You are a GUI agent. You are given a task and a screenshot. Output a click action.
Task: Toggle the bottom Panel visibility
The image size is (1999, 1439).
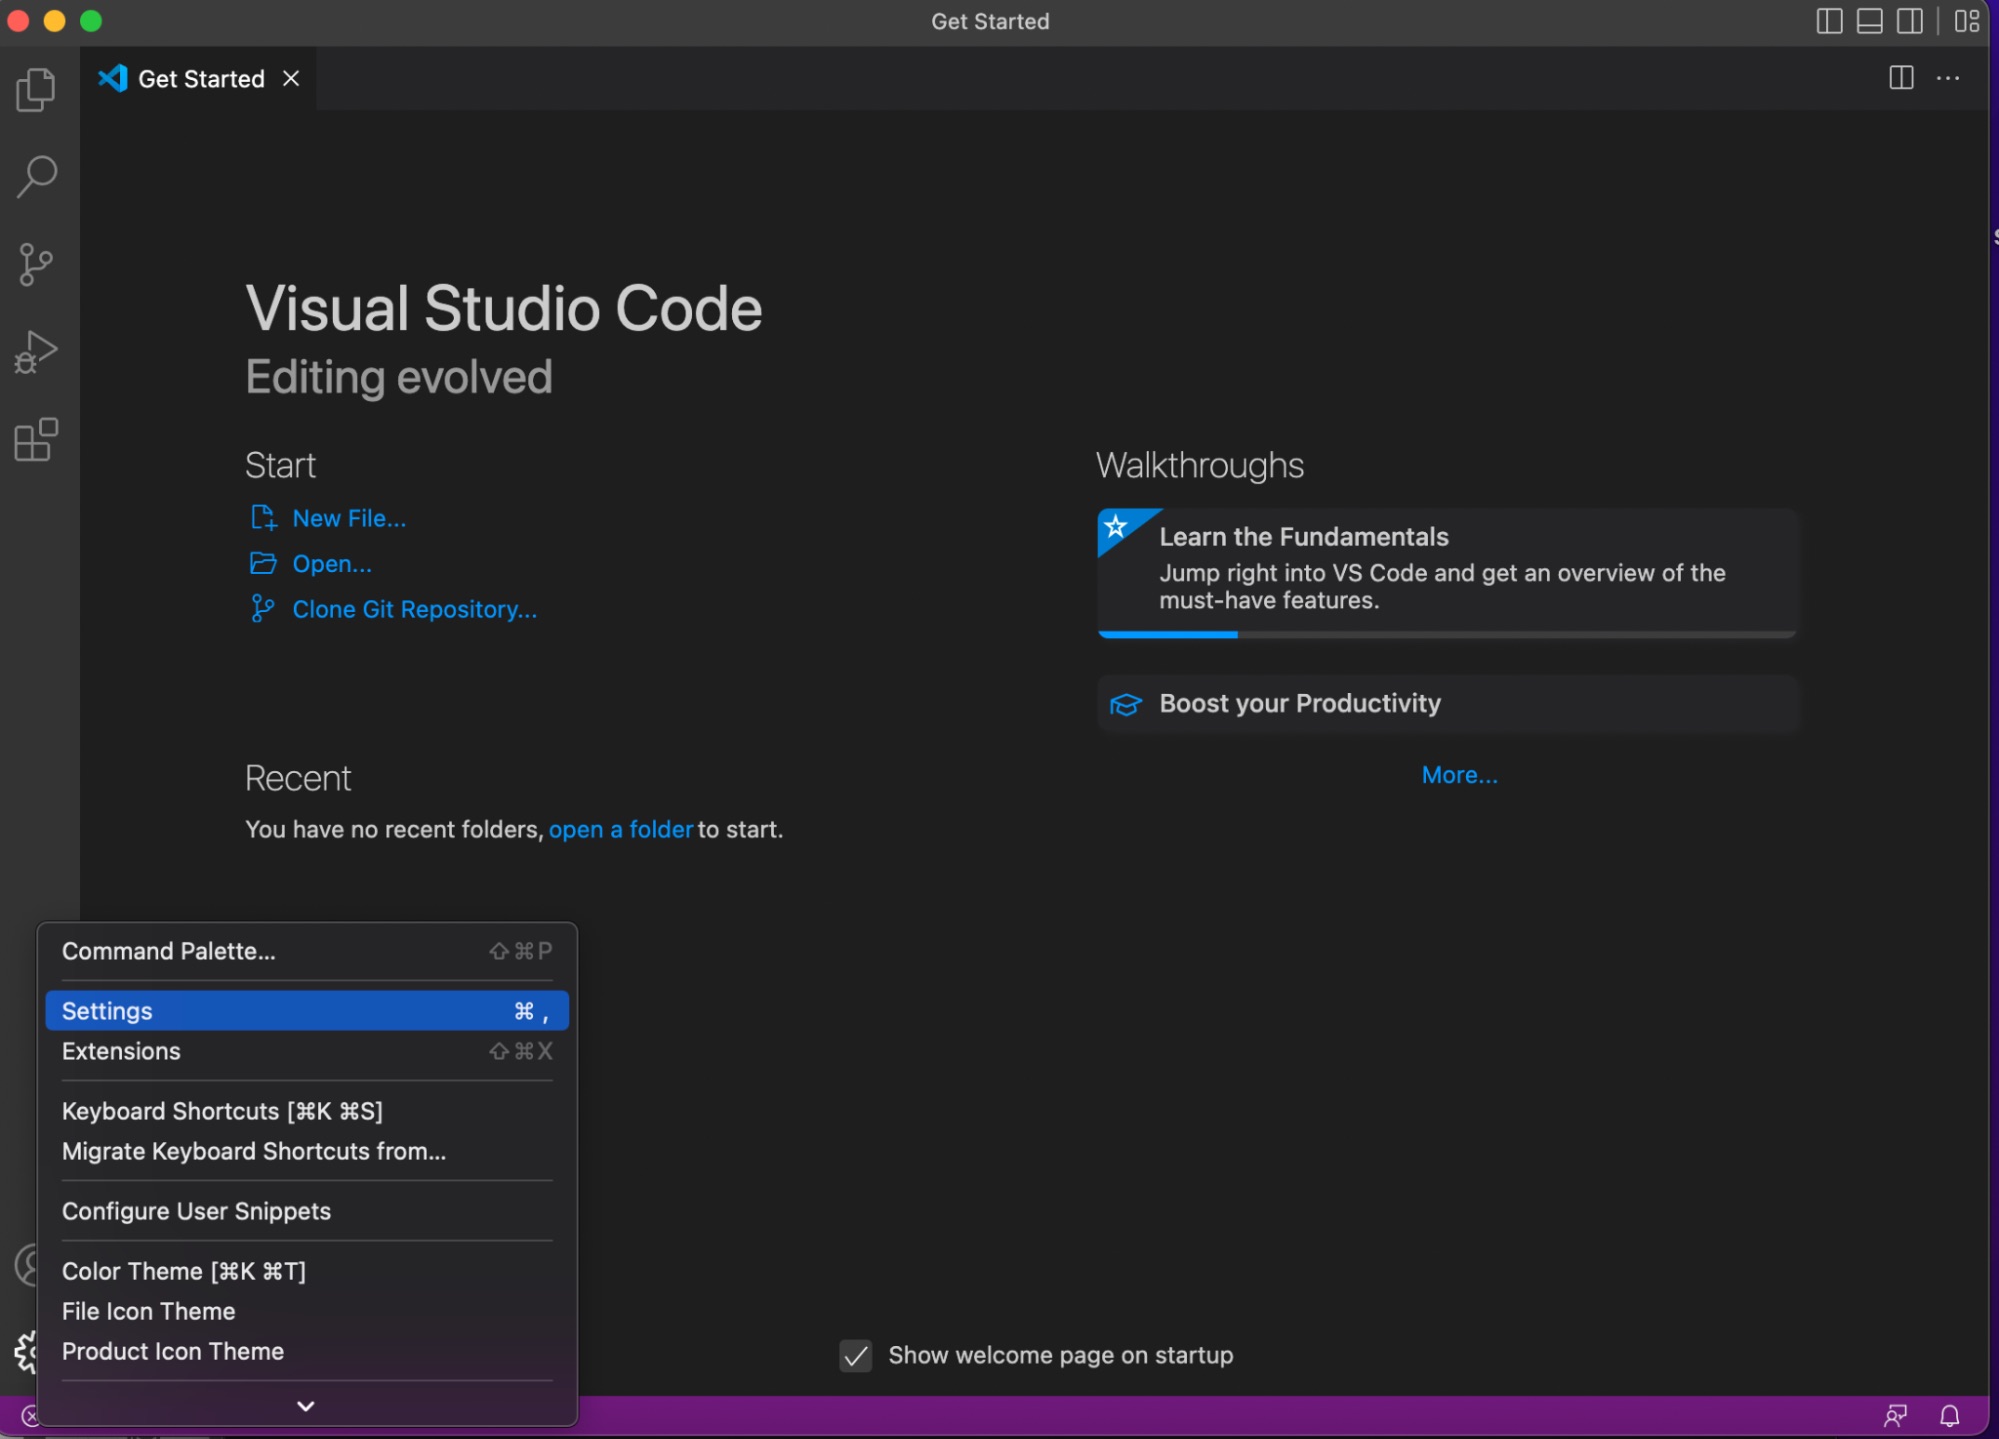tap(1869, 21)
